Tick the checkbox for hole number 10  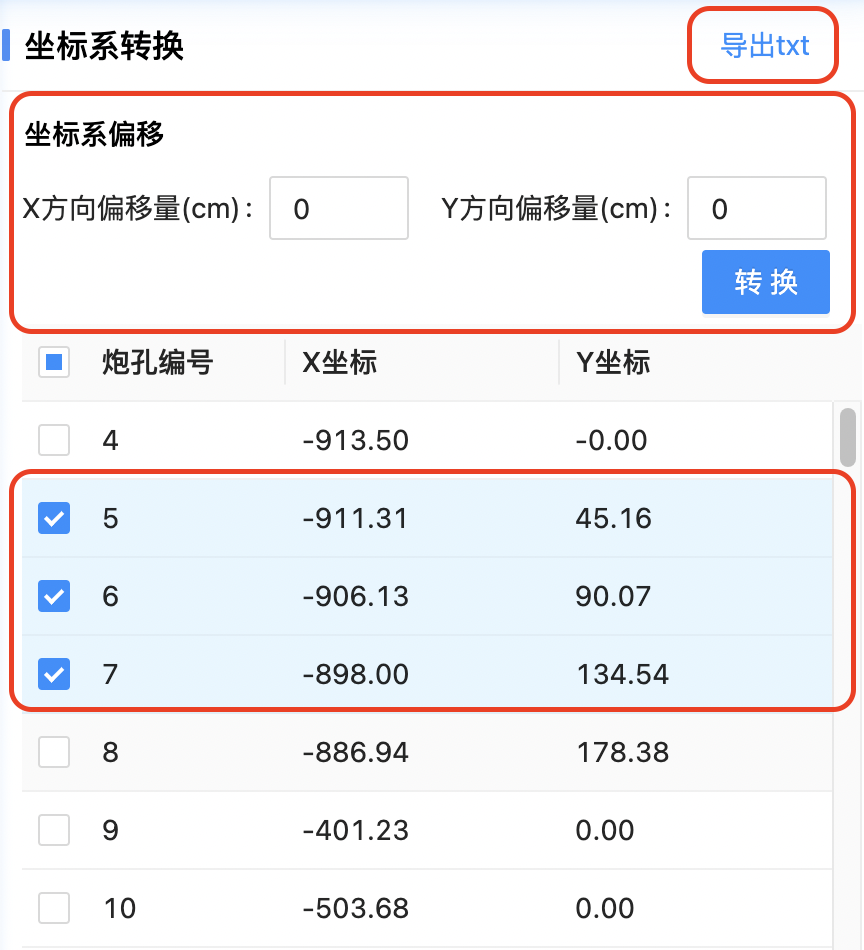coord(54,908)
